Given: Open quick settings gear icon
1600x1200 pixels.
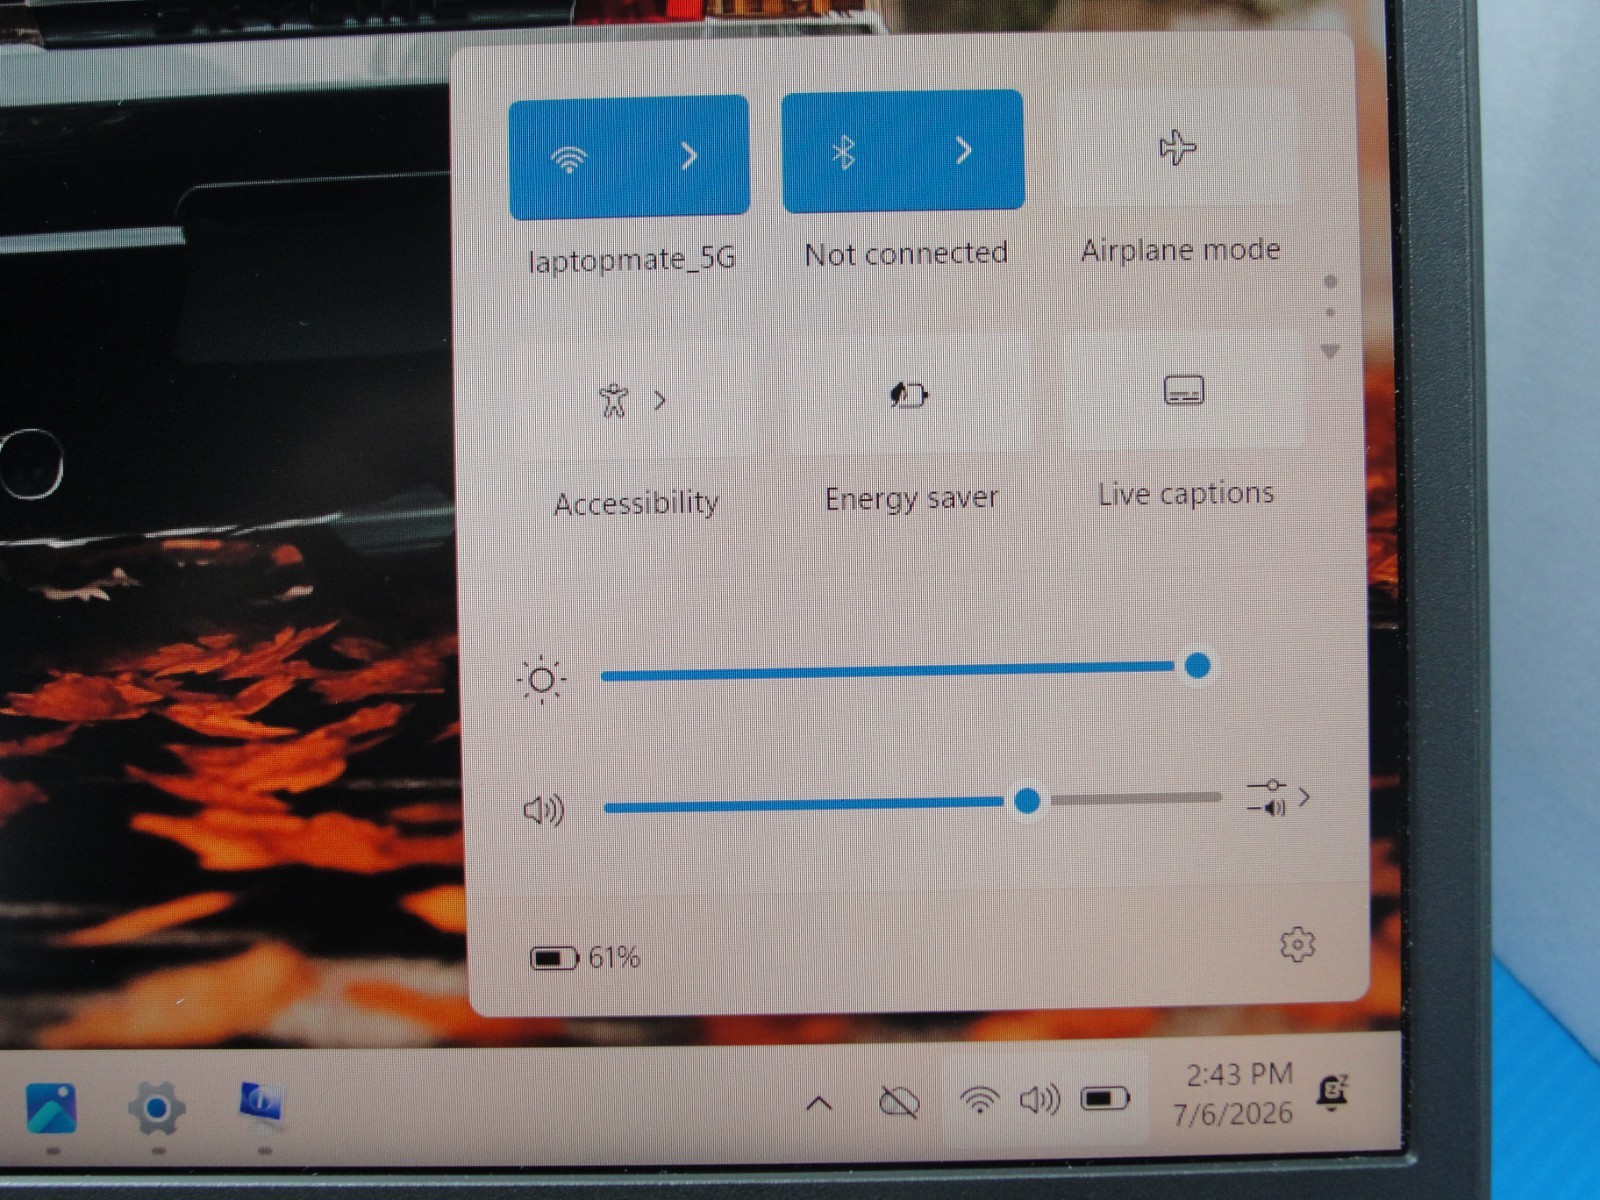Looking at the screenshot, I should point(1297,944).
